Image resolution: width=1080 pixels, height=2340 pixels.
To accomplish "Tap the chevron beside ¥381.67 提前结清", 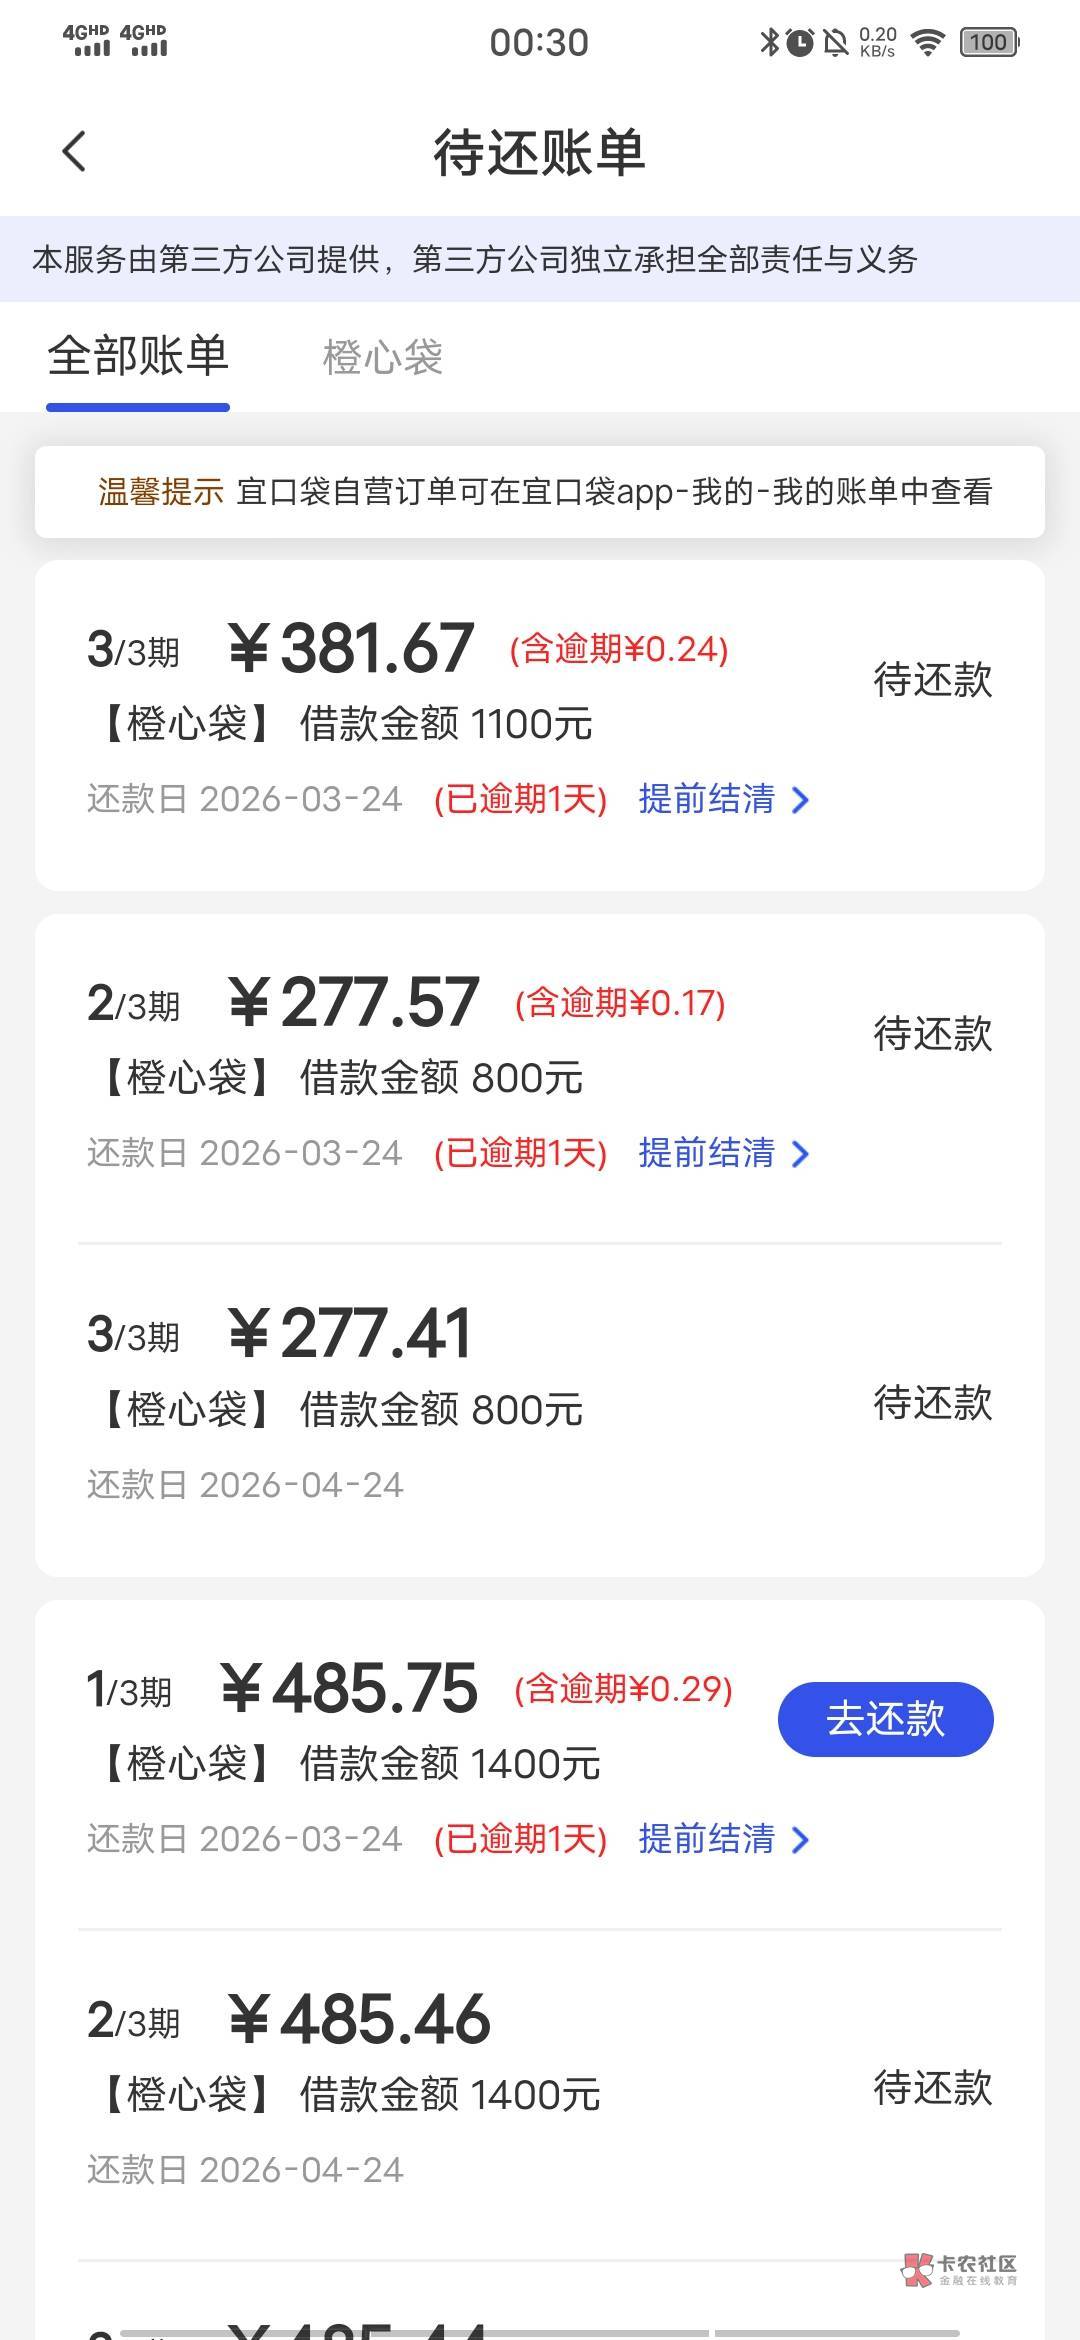I will tap(800, 800).
